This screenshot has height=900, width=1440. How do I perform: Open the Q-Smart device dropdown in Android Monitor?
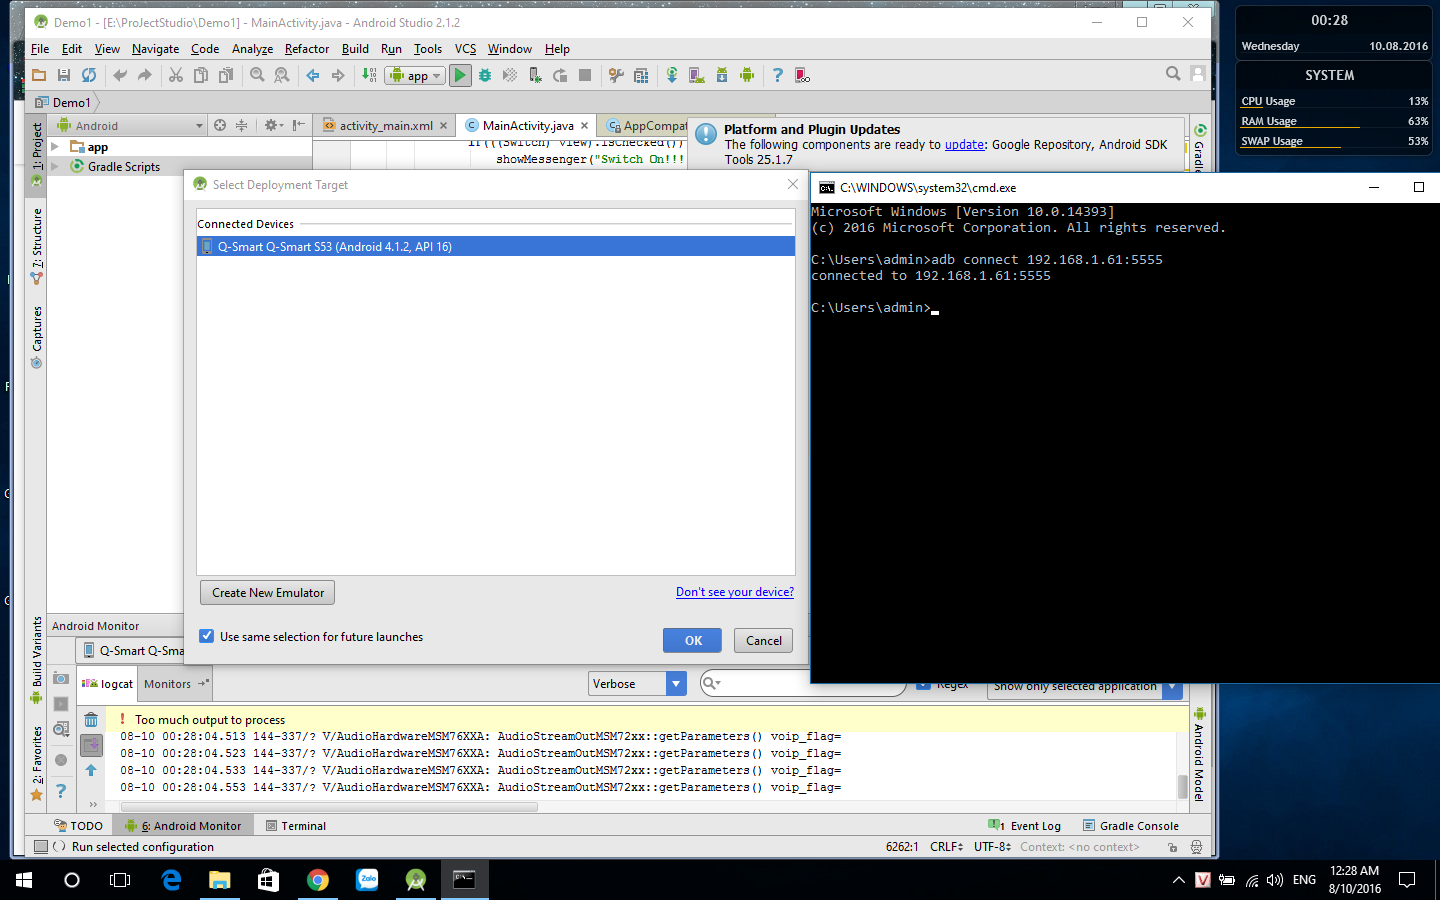point(132,650)
